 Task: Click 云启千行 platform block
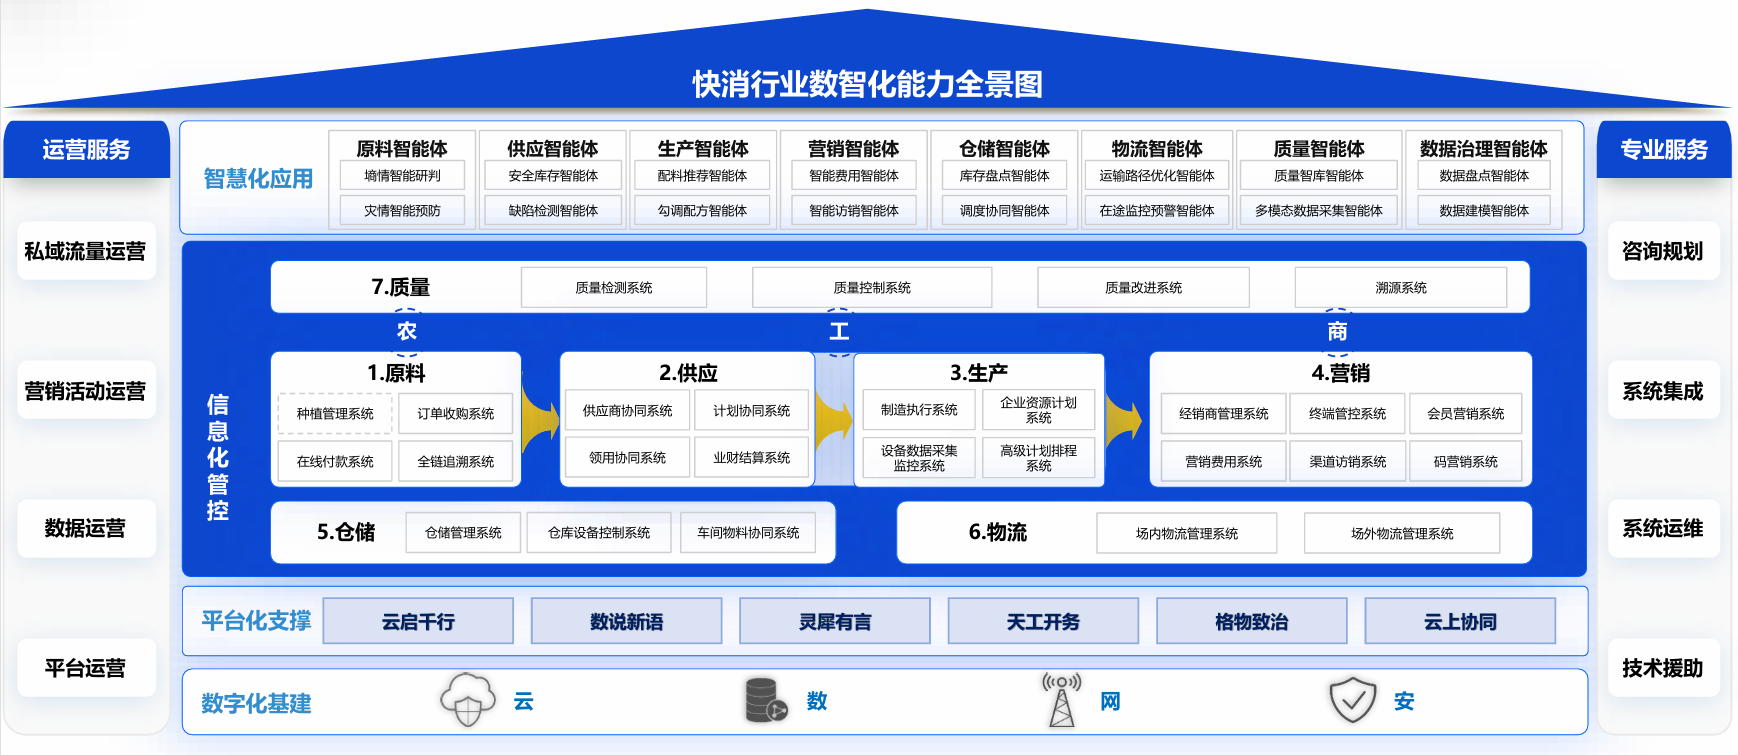click(x=418, y=621)
